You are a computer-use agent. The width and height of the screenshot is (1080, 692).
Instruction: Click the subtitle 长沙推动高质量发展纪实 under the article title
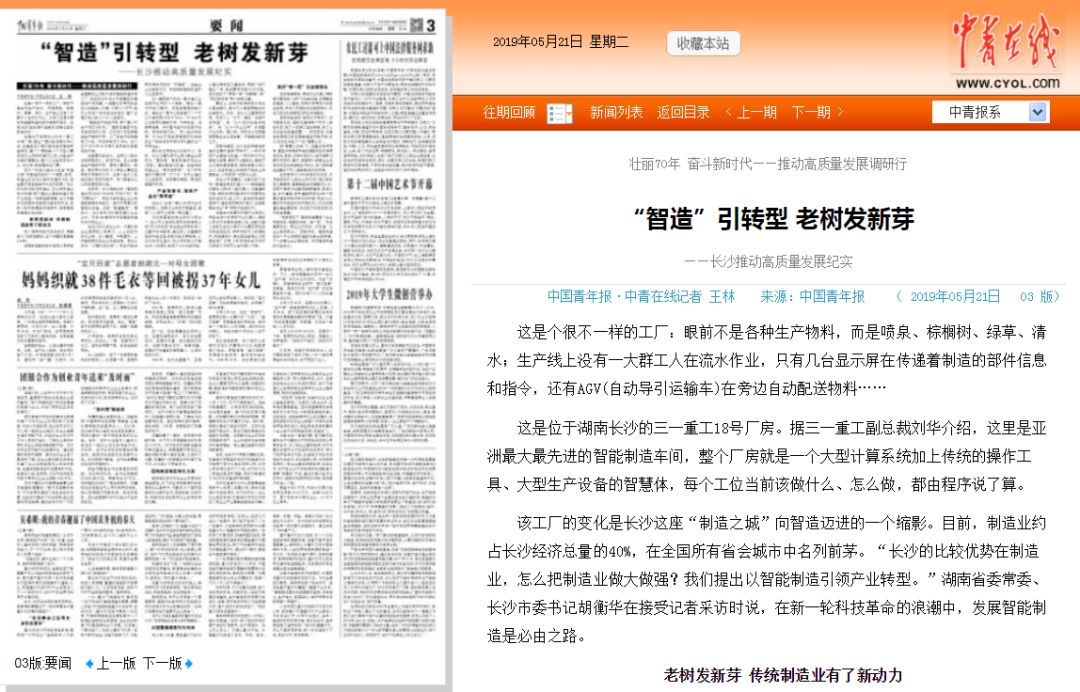click(x=769, y=262)
